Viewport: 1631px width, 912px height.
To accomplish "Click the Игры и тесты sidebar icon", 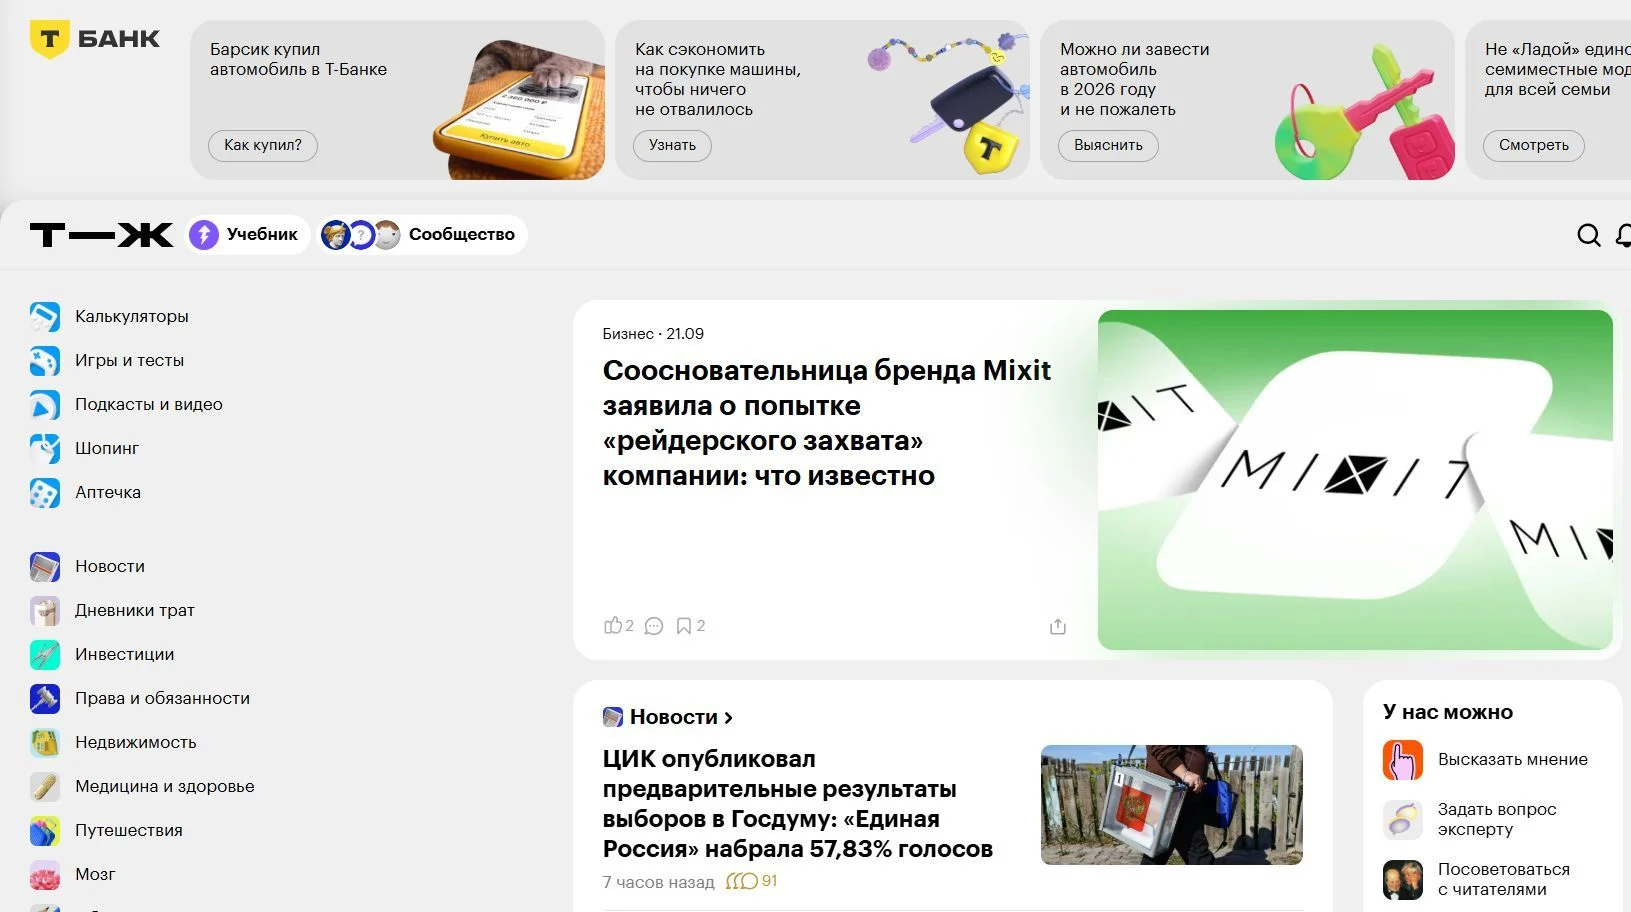I will pyautogui.click(x=44, y=360).
